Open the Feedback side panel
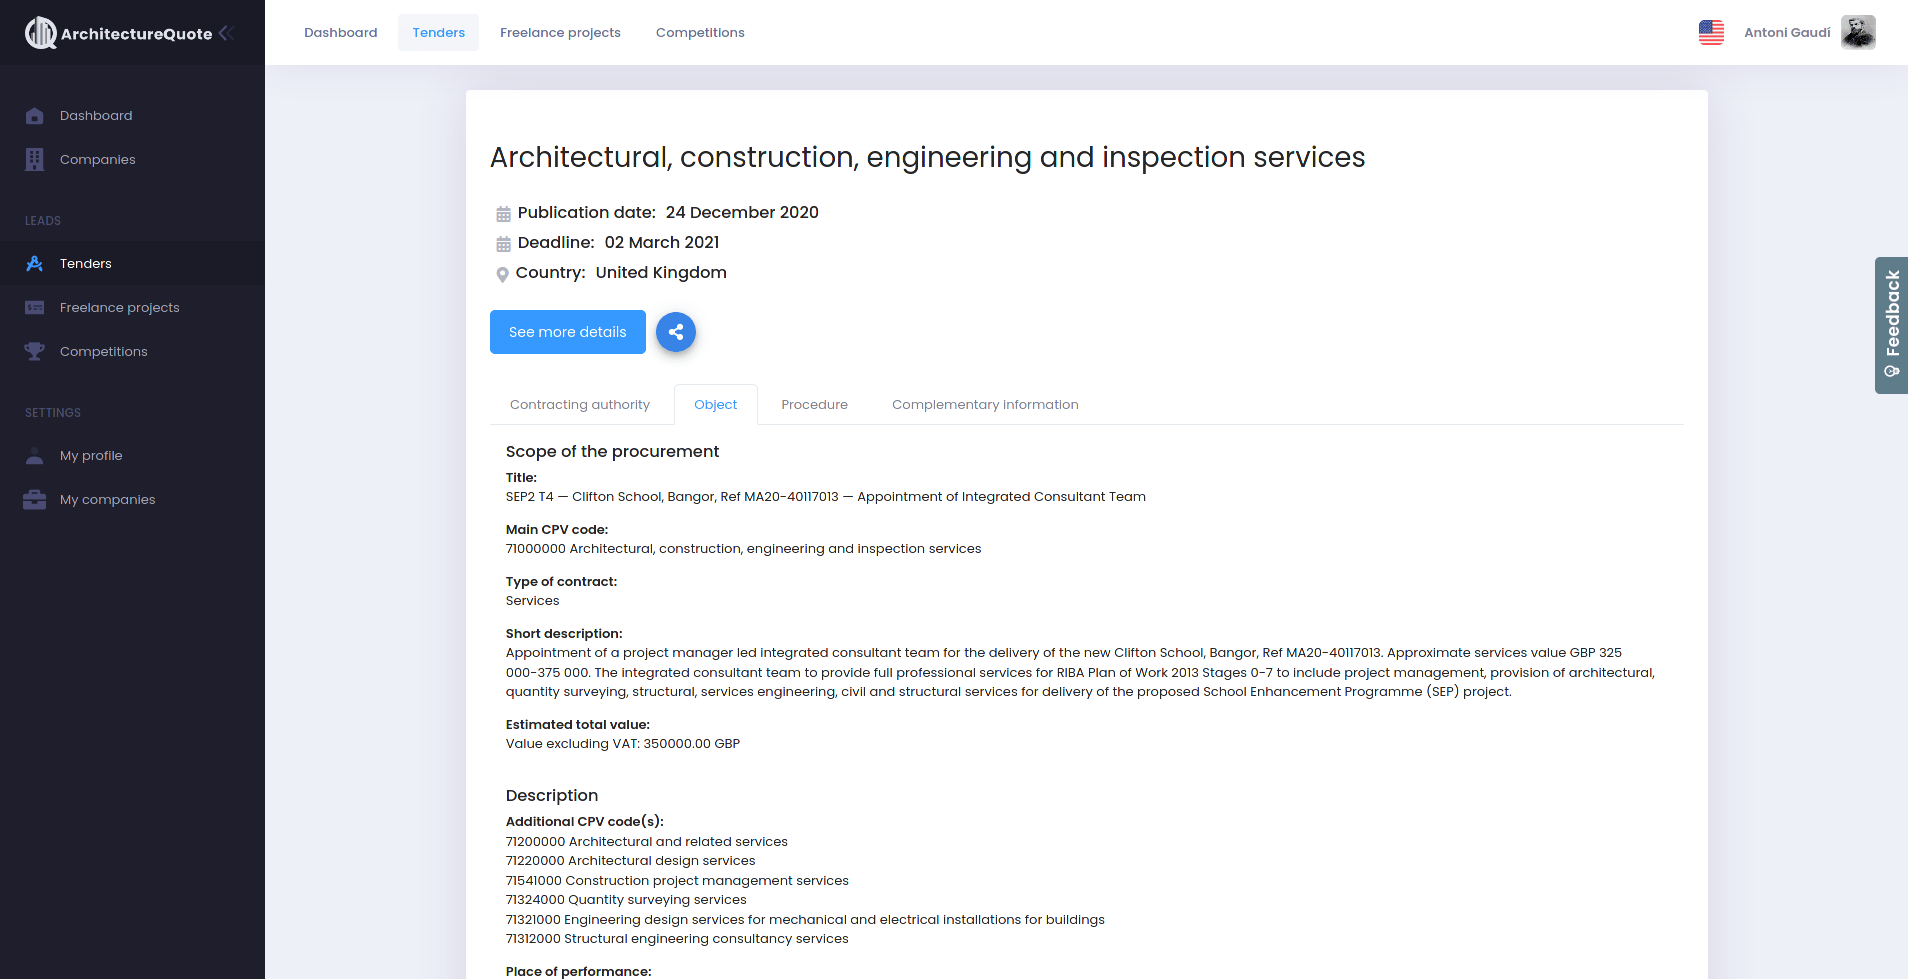 coord(1891,325)
